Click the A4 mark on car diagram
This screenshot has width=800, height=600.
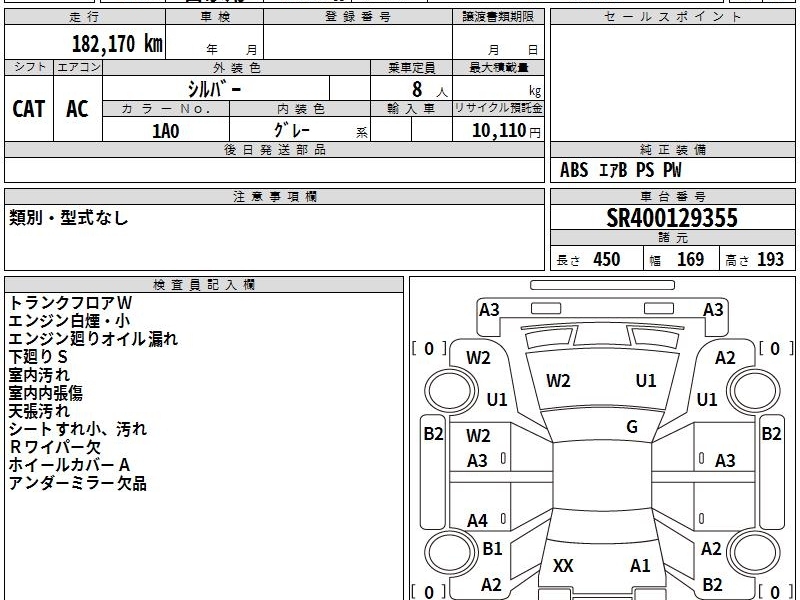pyautogui.click(x=478, y=521)
